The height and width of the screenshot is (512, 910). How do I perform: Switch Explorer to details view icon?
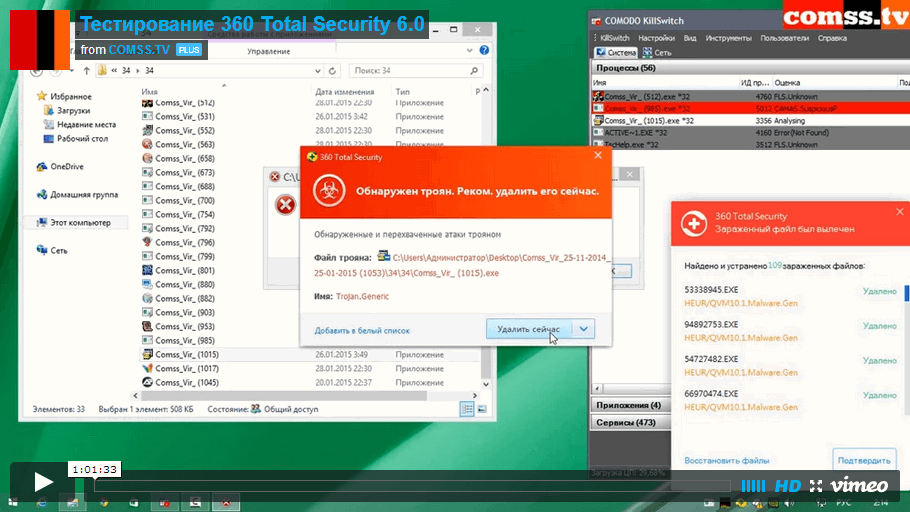[467, 409]
